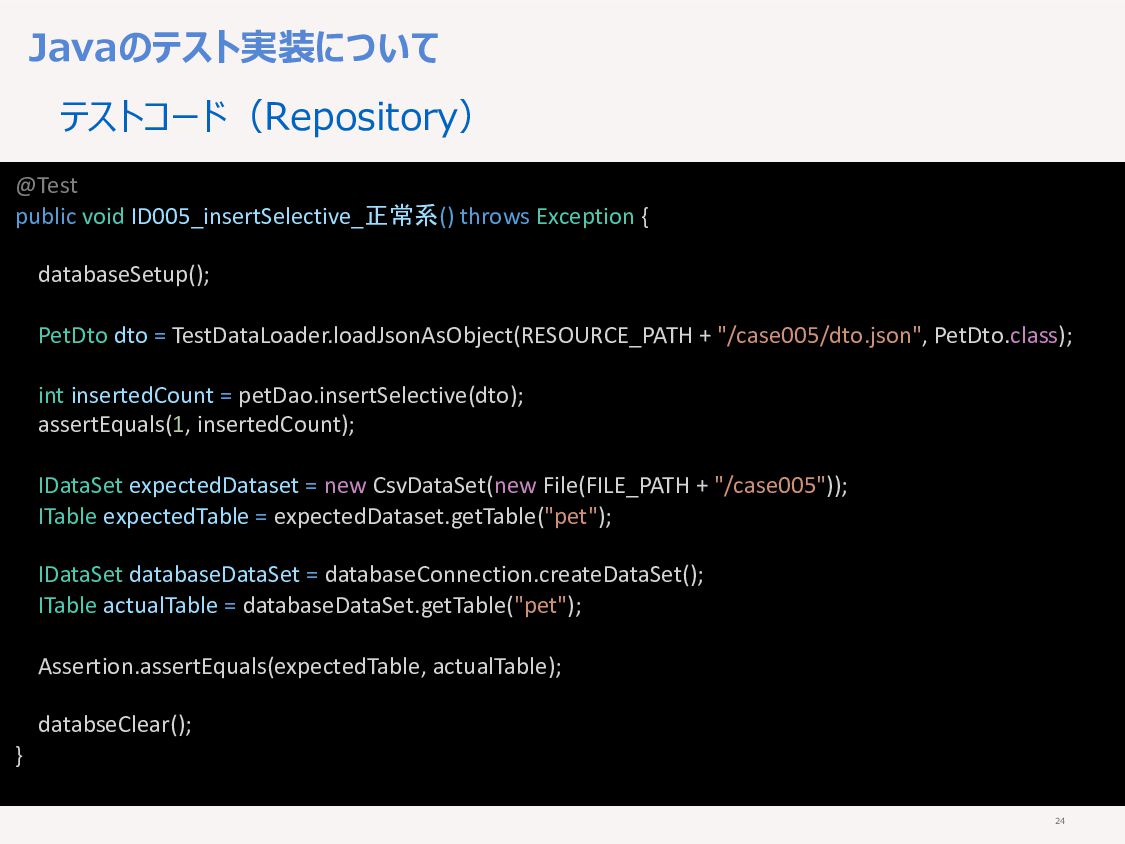The height and width of the screenshot is (844, 1125).
Task: Click 'throws Exception' in the method signature
Action: (547, 216)
